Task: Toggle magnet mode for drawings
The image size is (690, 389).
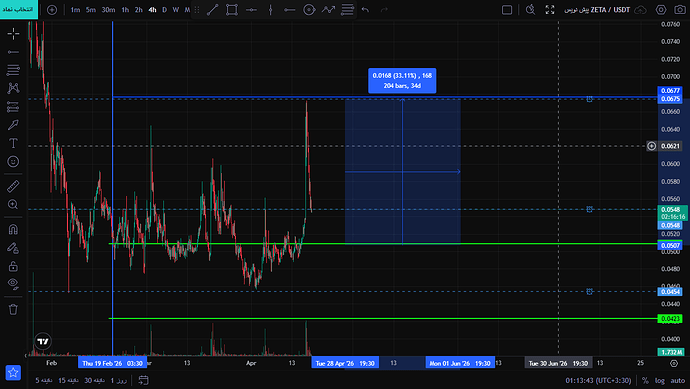Action: tap(13, 229)
